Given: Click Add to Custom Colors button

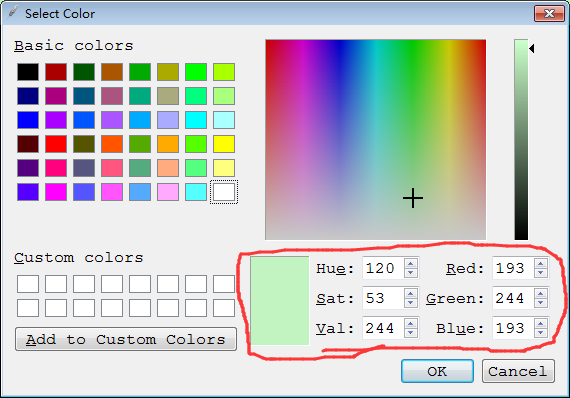Looking at the screenshot, I should 126,339.
